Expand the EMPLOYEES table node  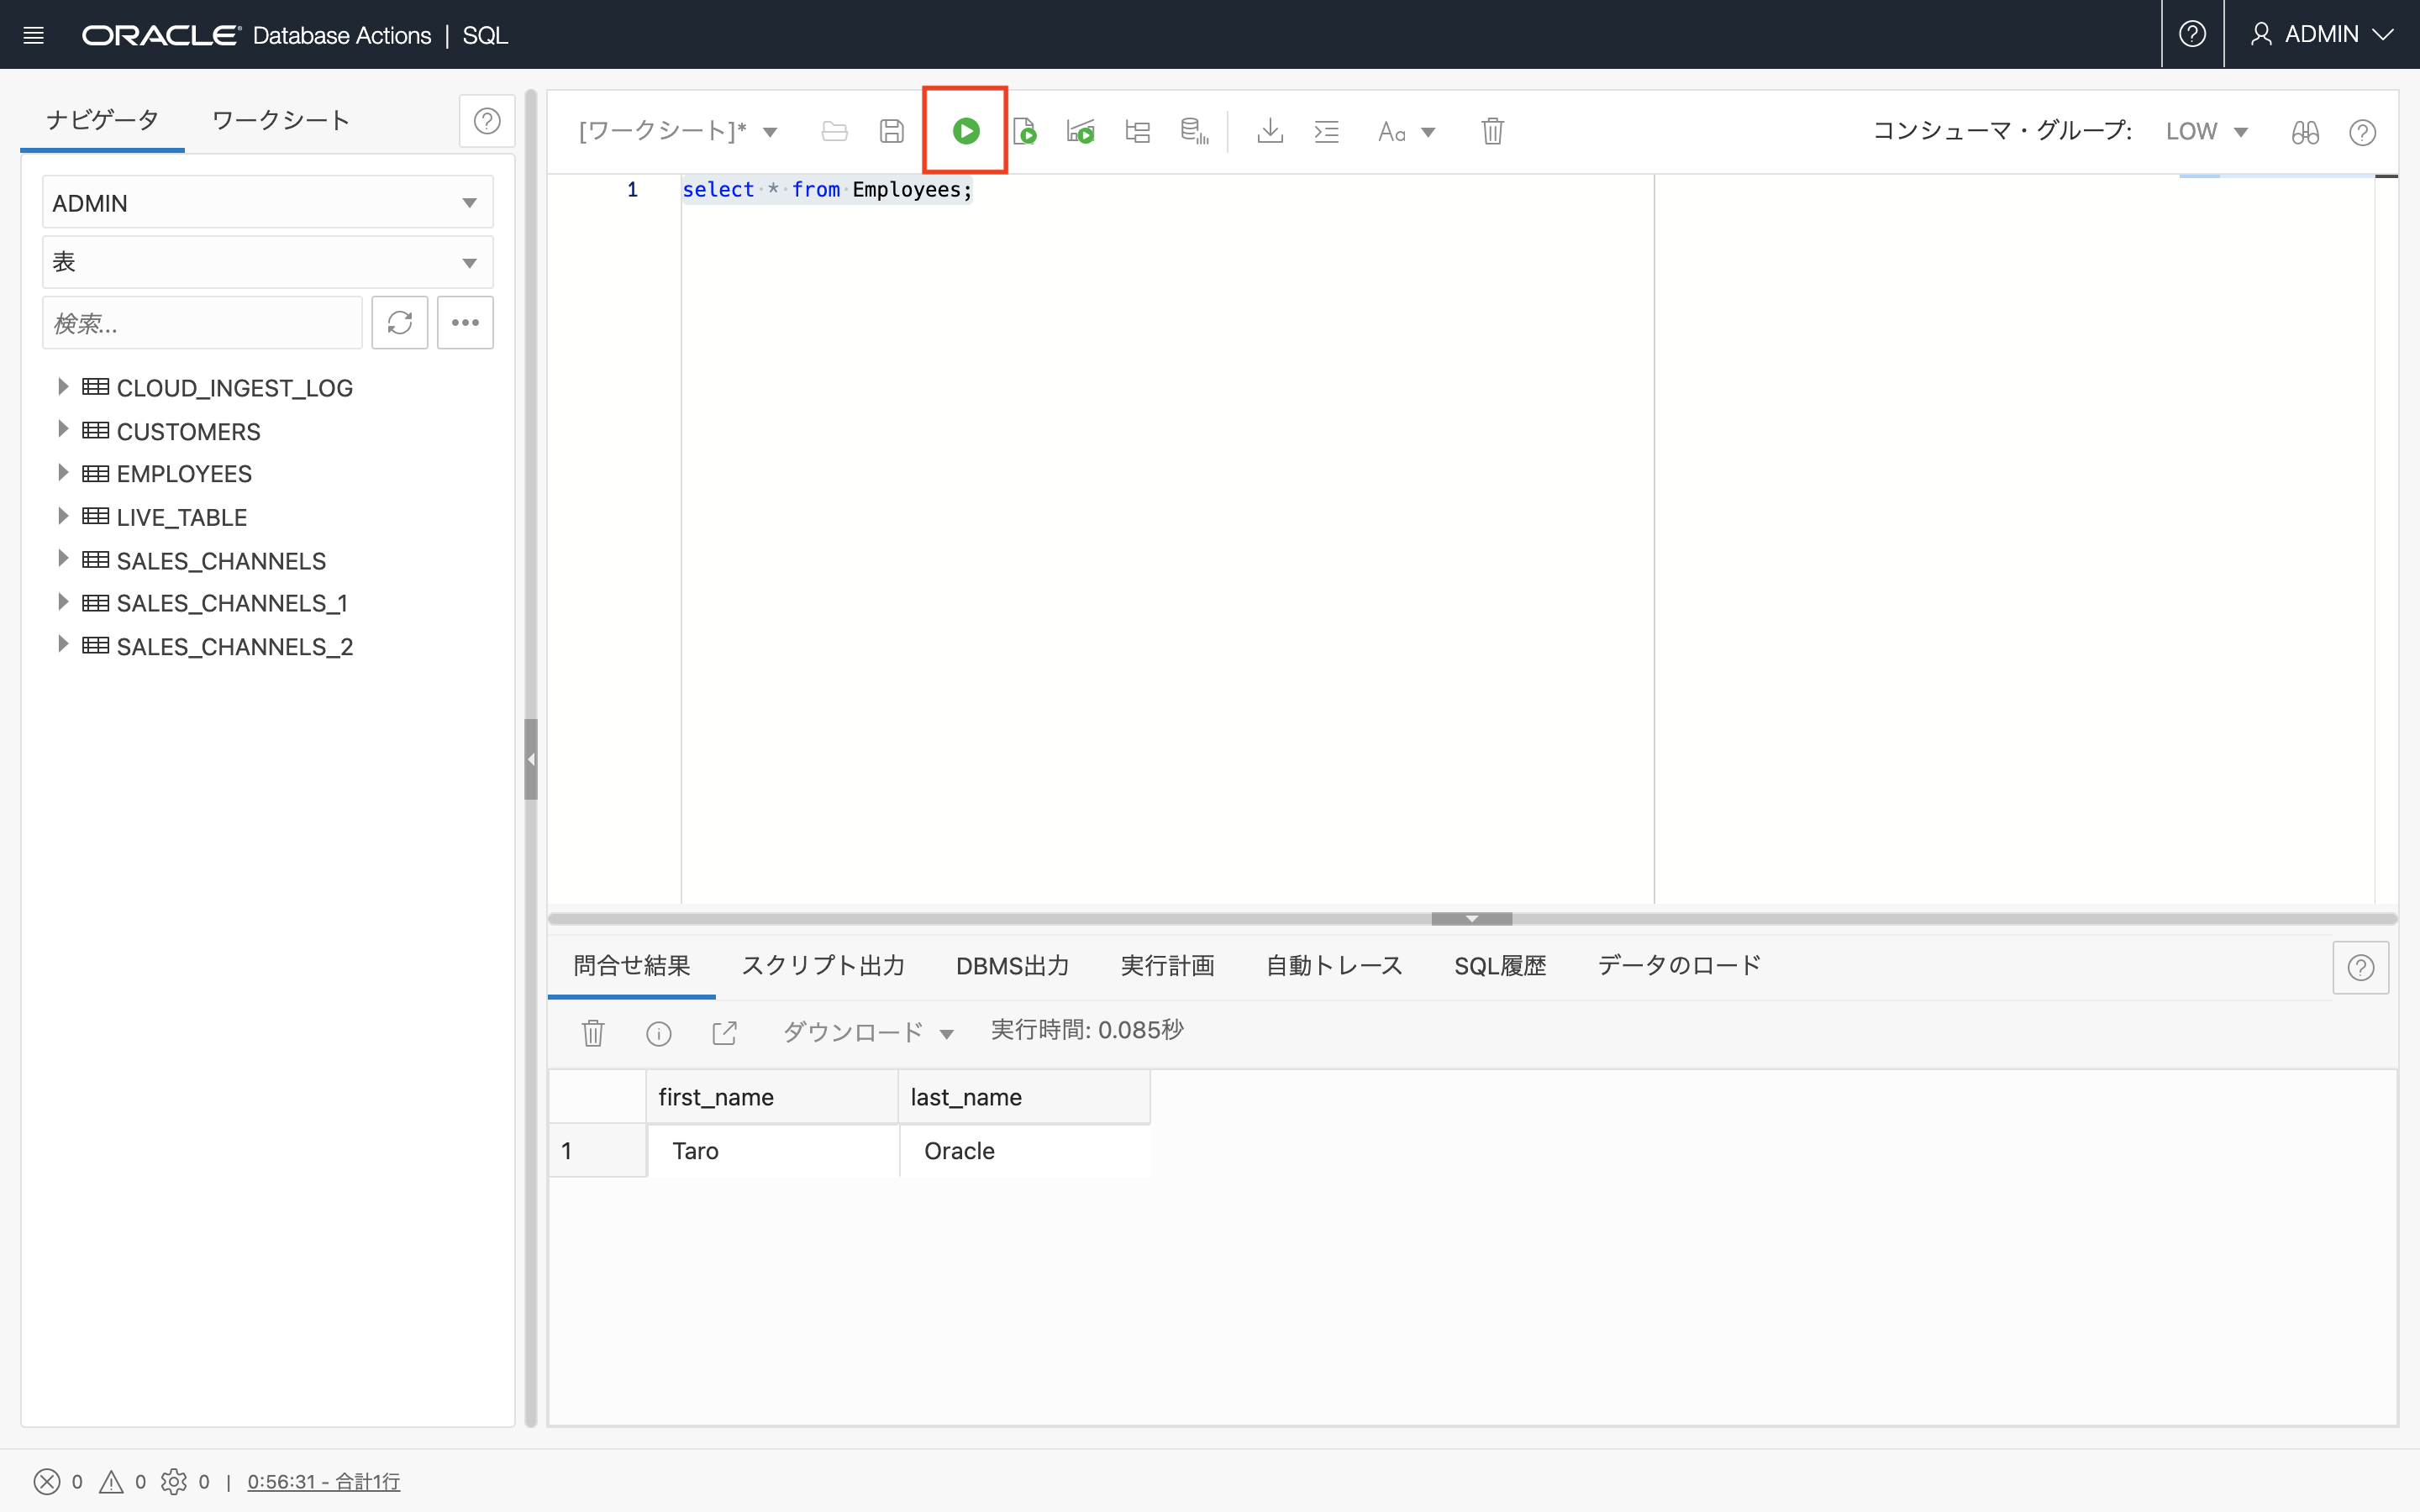pyautogui.click(x=63, y=473)
